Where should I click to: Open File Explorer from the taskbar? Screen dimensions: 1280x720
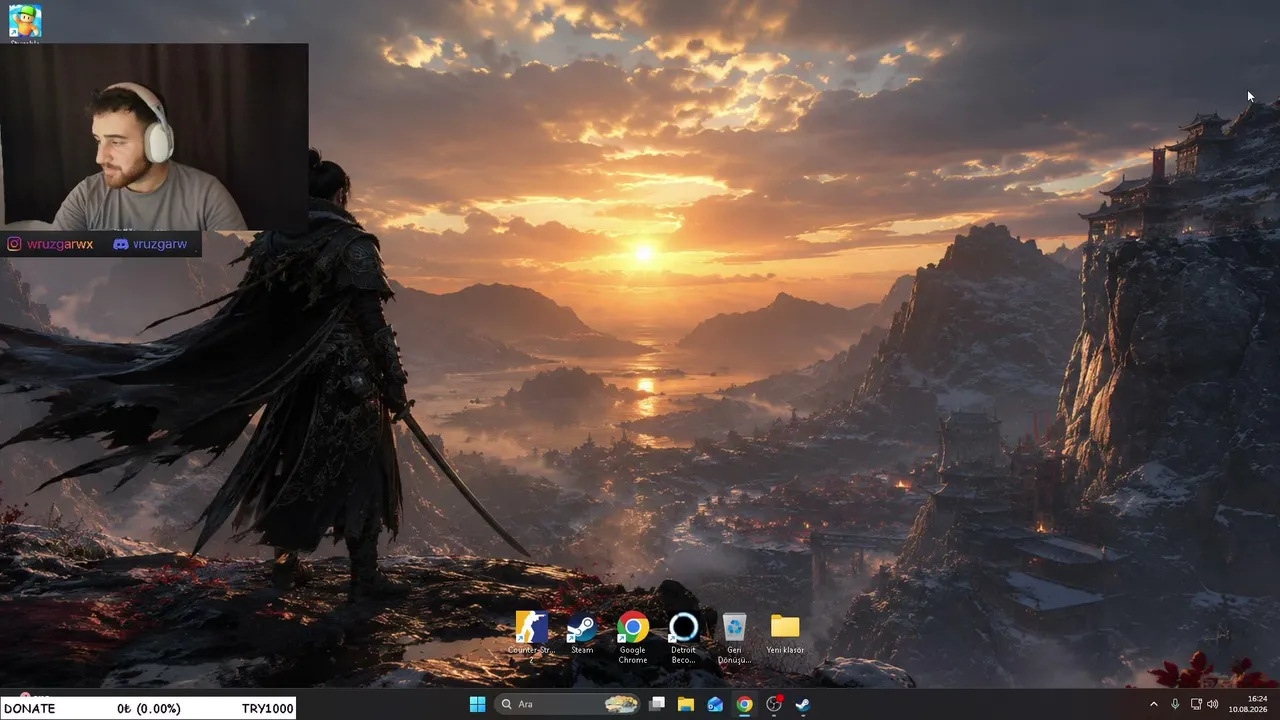(686, 704)
